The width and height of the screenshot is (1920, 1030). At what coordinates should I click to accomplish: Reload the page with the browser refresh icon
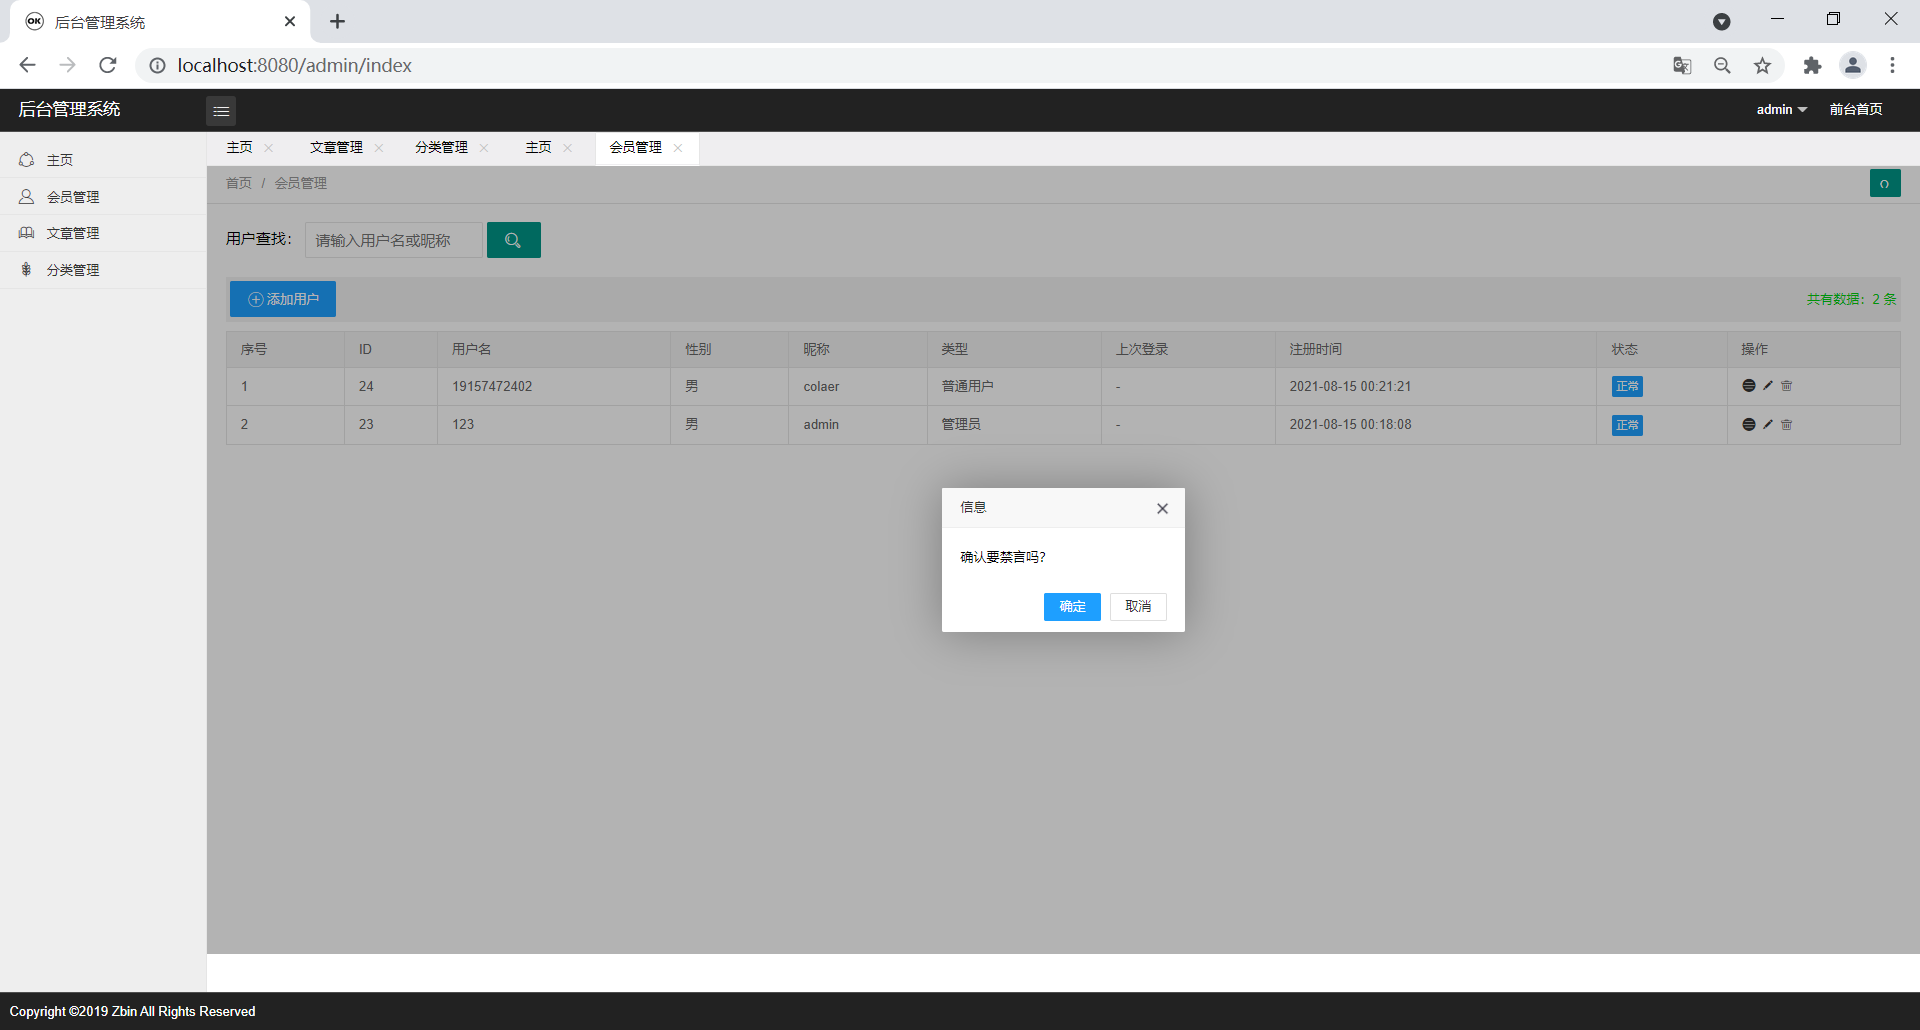tap(108, 65)
